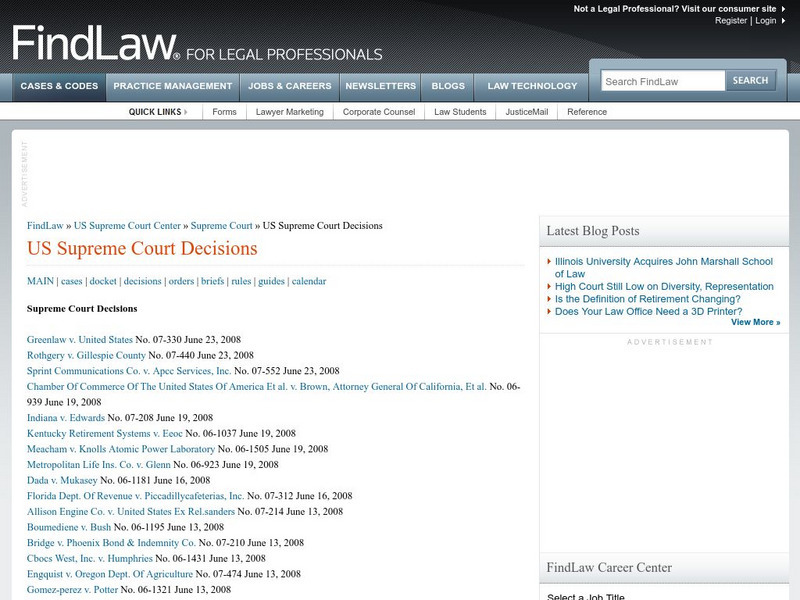Open Metropolitan Life Ins. Co. v. Glenn

coord(98,465)
